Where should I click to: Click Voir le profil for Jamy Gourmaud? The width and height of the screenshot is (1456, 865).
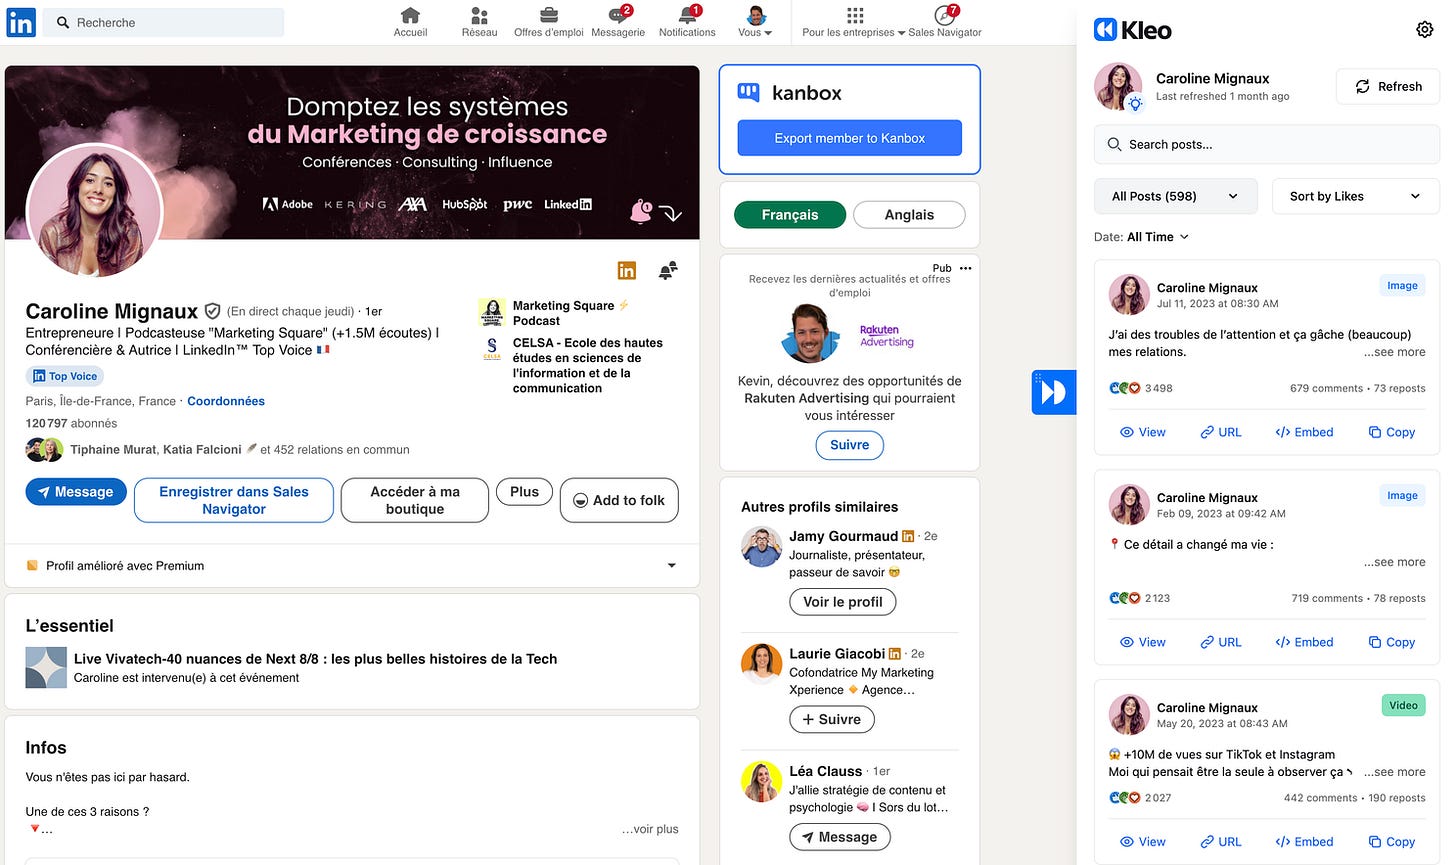[x=843, y=602]
